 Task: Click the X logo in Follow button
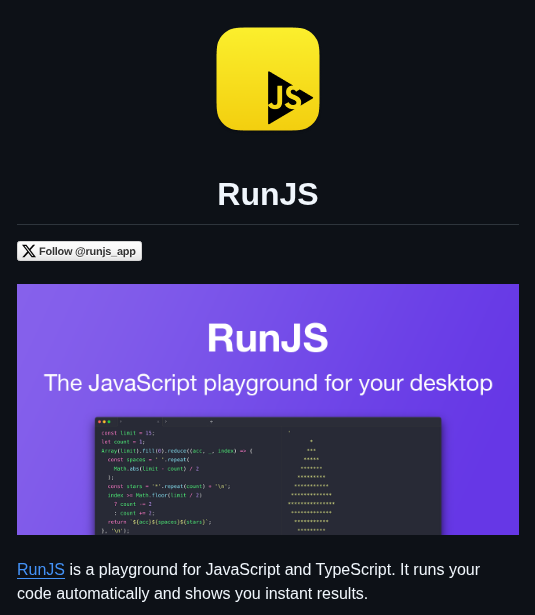tap(29, 251)
